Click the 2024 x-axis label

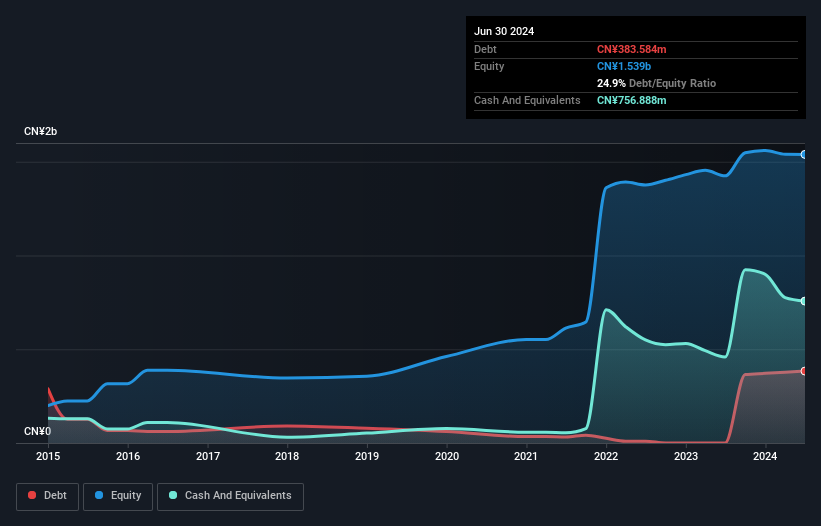pyautogui.click(x=765, y=456)
